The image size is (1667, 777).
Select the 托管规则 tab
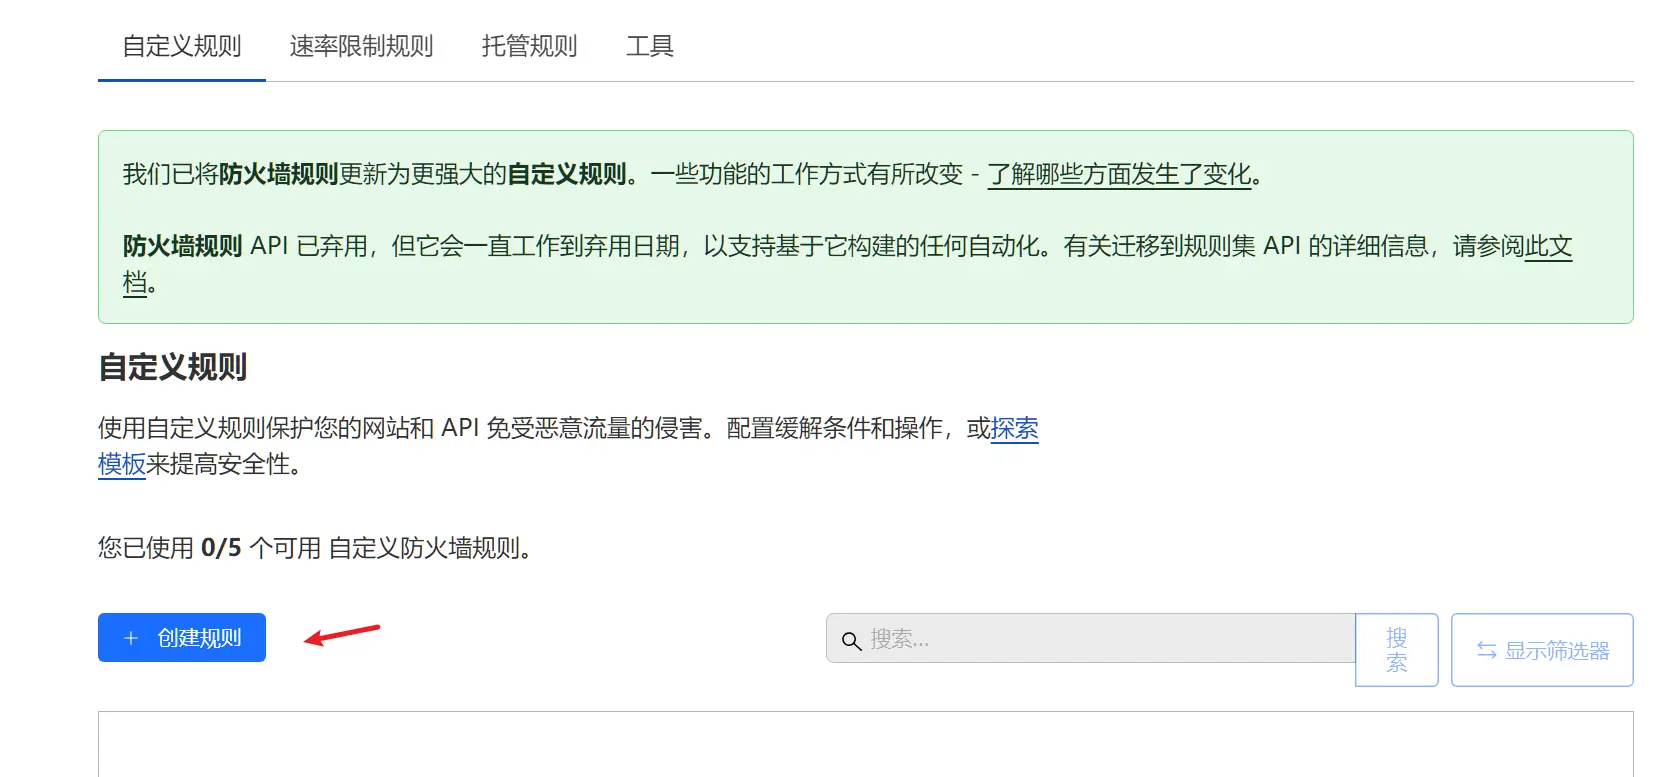point(529,46)
